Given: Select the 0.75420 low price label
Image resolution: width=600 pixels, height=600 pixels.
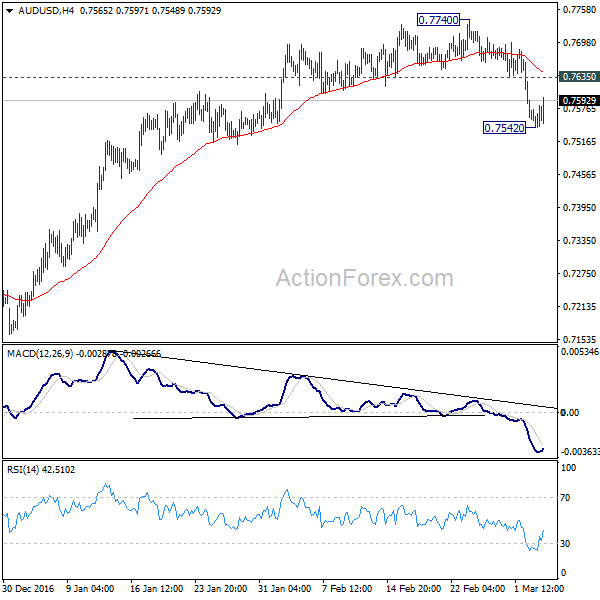Looking at the screenshot, I should point(504,127).
